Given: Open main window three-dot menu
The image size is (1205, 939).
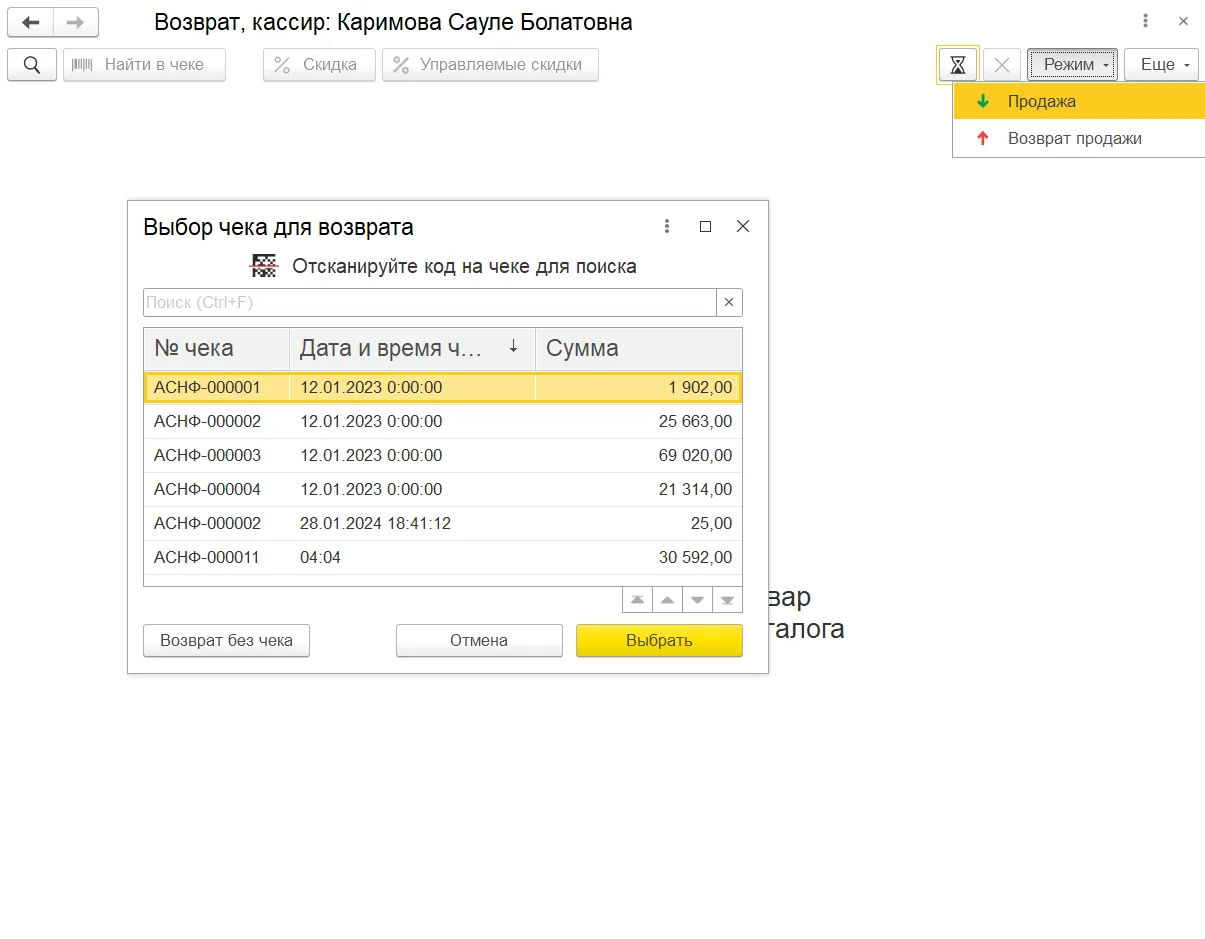Looking at the screenshot, I should click(x=1145, y=21).
